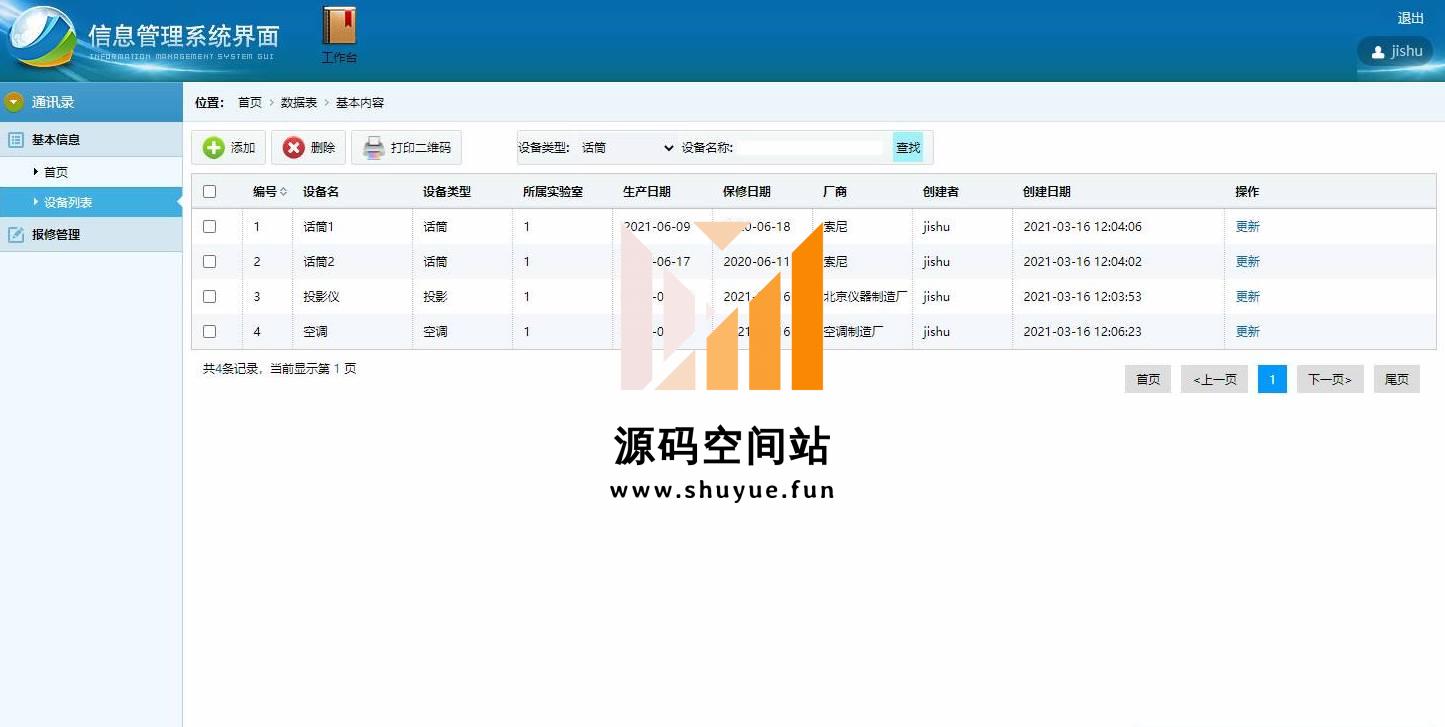
Task: Click 首页 in the breadcrumb
Action: coord(250,103)
